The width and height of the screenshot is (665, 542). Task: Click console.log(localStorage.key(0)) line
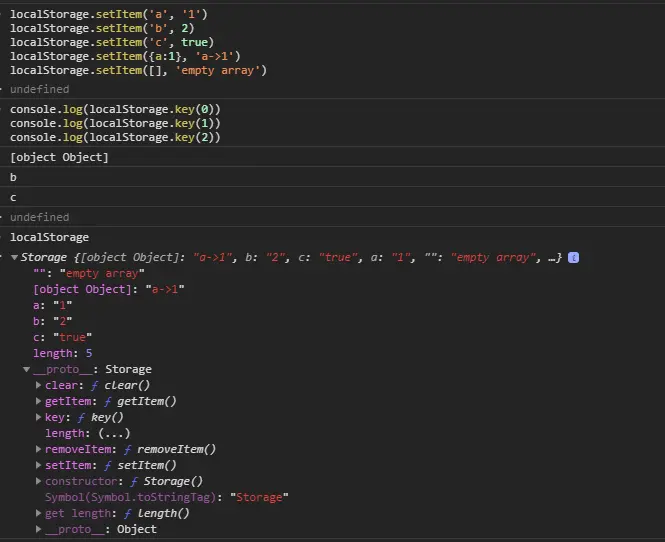pos(115,109)
